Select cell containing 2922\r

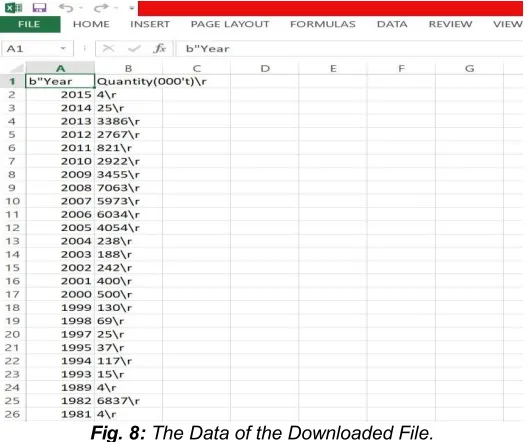tap(128, 161)
